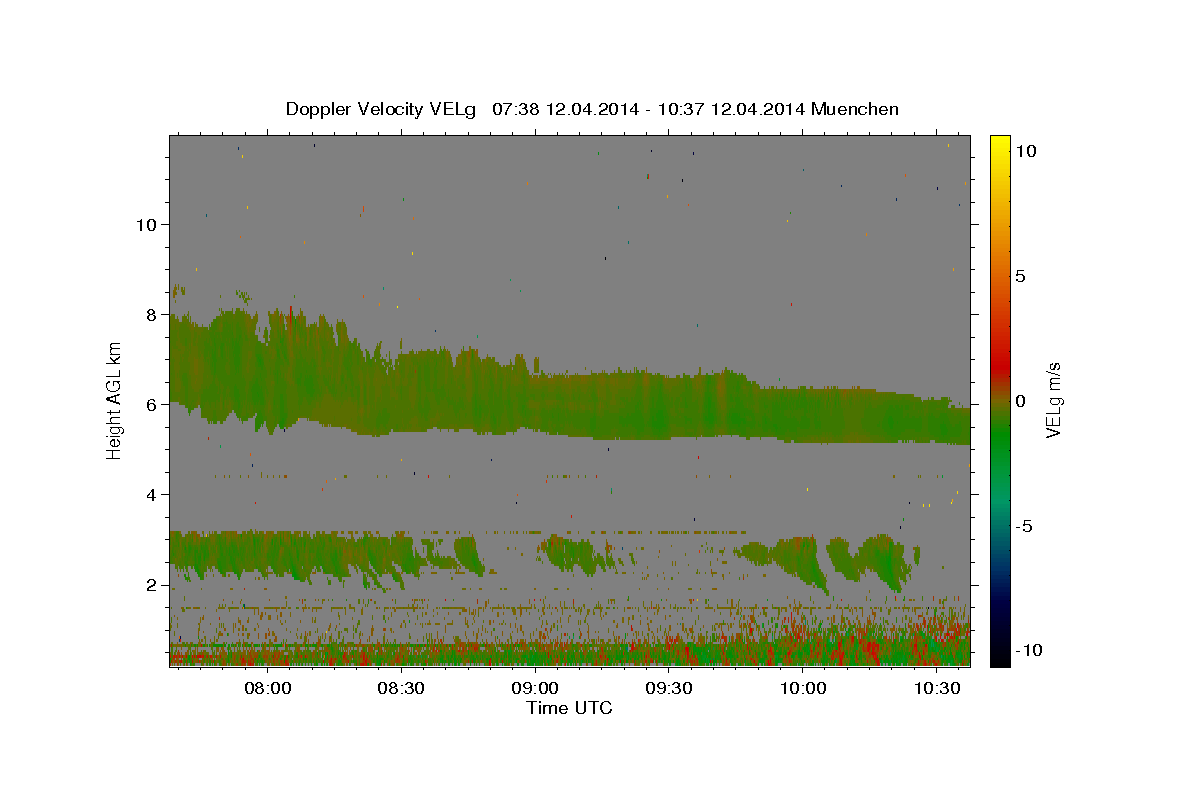The height and width of the screenshot is (800, 1200).
Task: Click the colorbar tick label 0
Action: click(1020, 401)
